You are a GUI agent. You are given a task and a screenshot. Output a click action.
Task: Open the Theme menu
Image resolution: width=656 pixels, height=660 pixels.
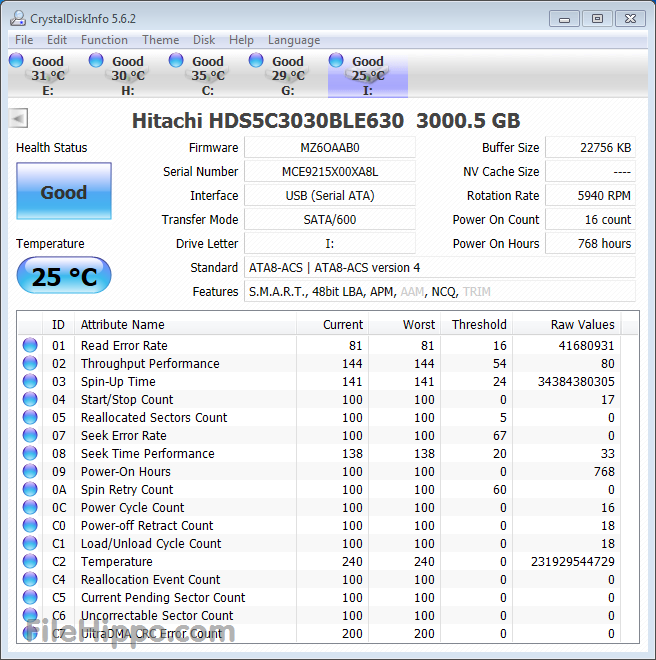(x=161, y=40)
